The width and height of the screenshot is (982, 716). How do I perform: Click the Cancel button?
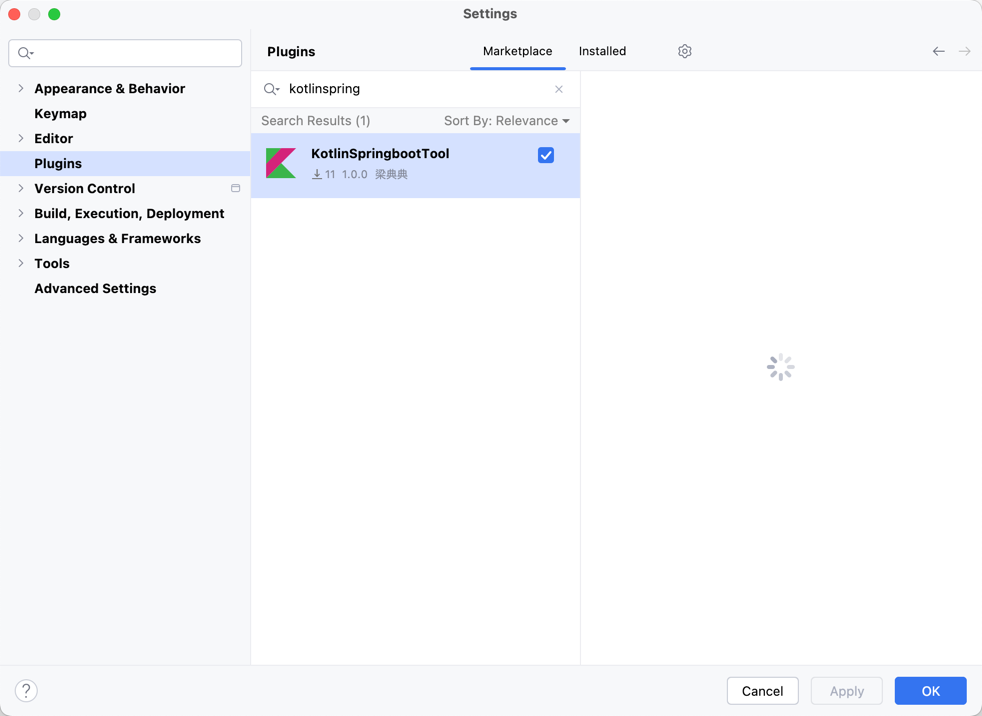point(762,691)
